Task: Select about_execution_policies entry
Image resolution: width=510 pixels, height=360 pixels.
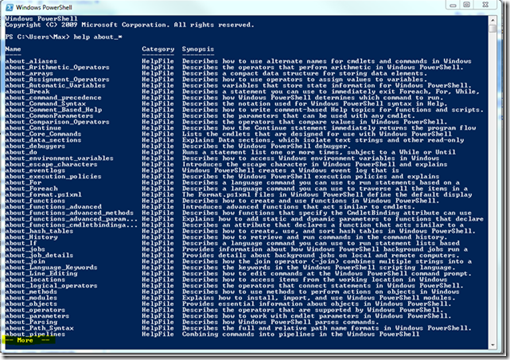Action: (x=53, y=176)
